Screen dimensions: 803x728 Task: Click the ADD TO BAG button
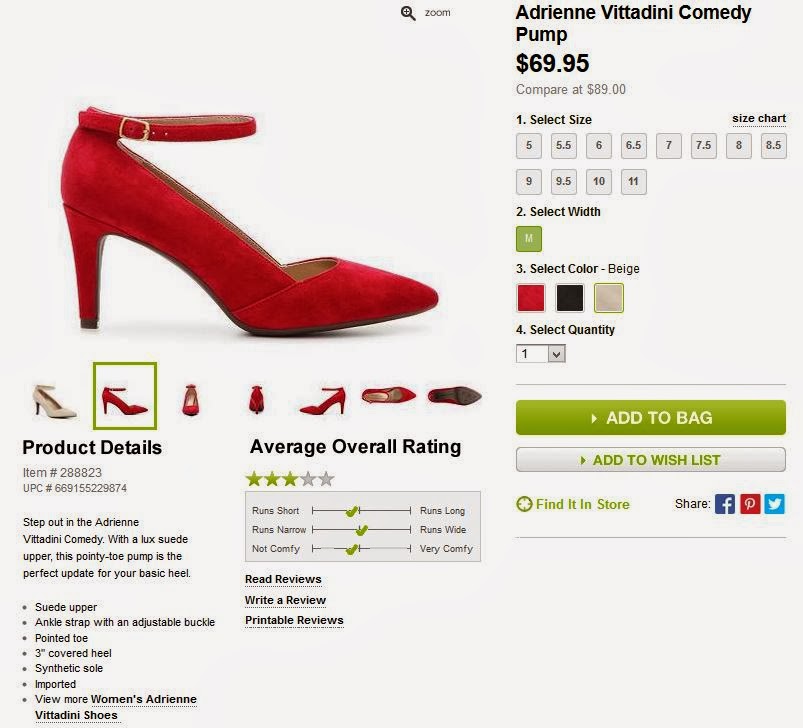pos(650,418)
